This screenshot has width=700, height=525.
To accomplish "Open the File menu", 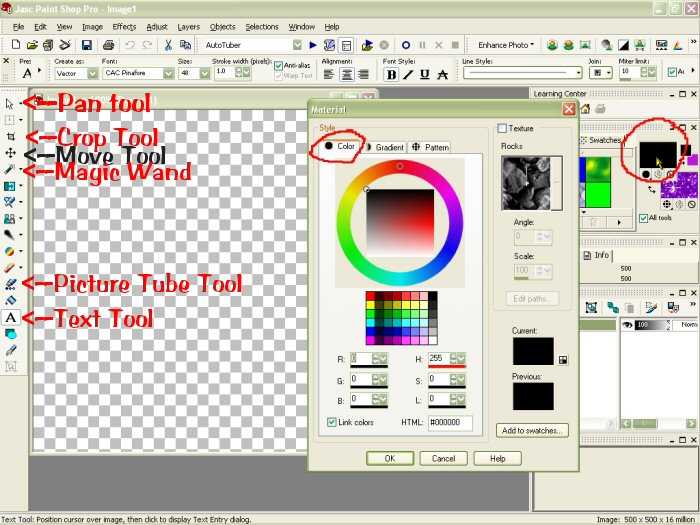I will 18,27.
